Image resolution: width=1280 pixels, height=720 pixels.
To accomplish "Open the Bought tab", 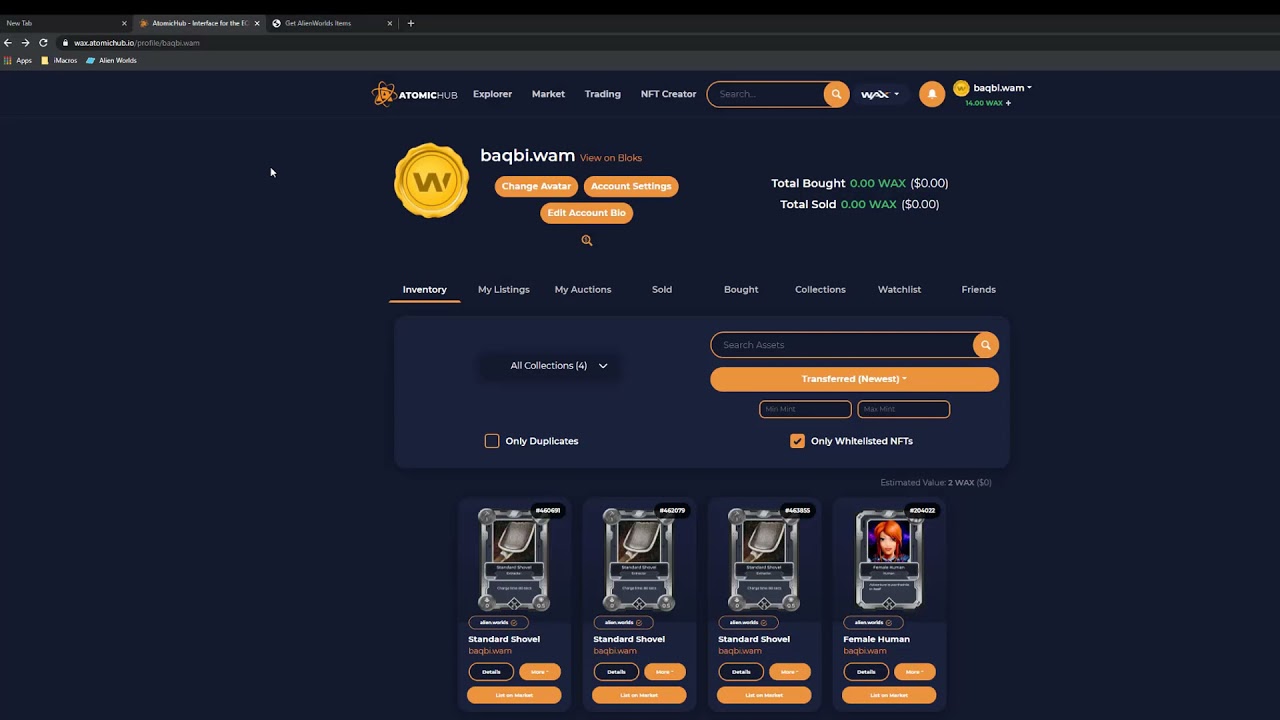I will [741, 289].
